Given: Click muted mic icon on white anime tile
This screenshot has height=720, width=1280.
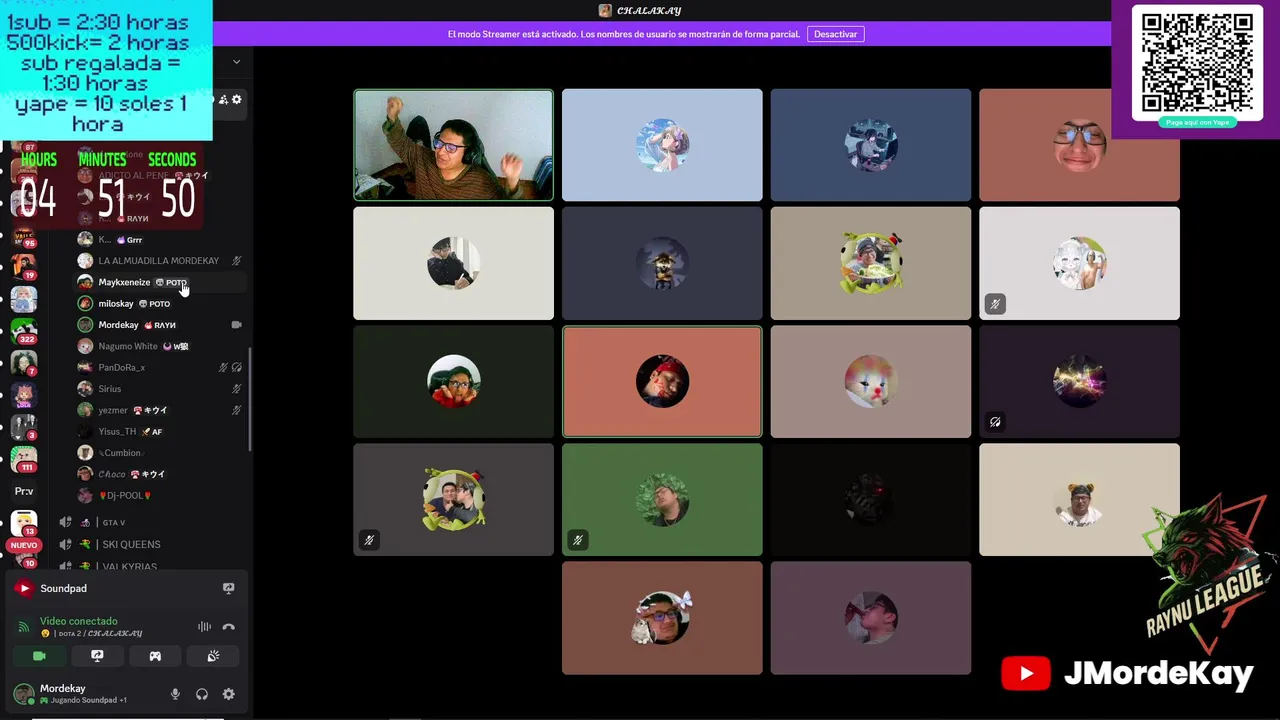Looking at the screenshot, I should (x=995, y=304).
